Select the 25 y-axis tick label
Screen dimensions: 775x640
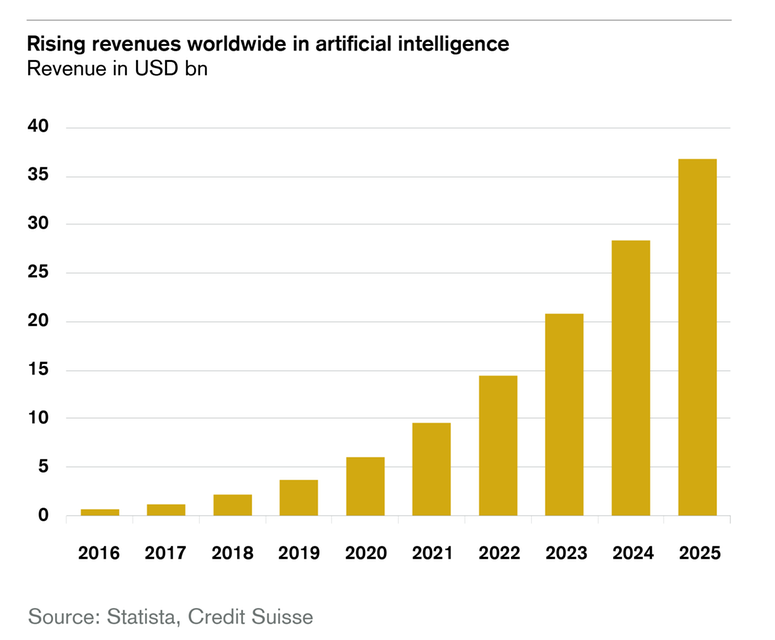click(38, 273)
